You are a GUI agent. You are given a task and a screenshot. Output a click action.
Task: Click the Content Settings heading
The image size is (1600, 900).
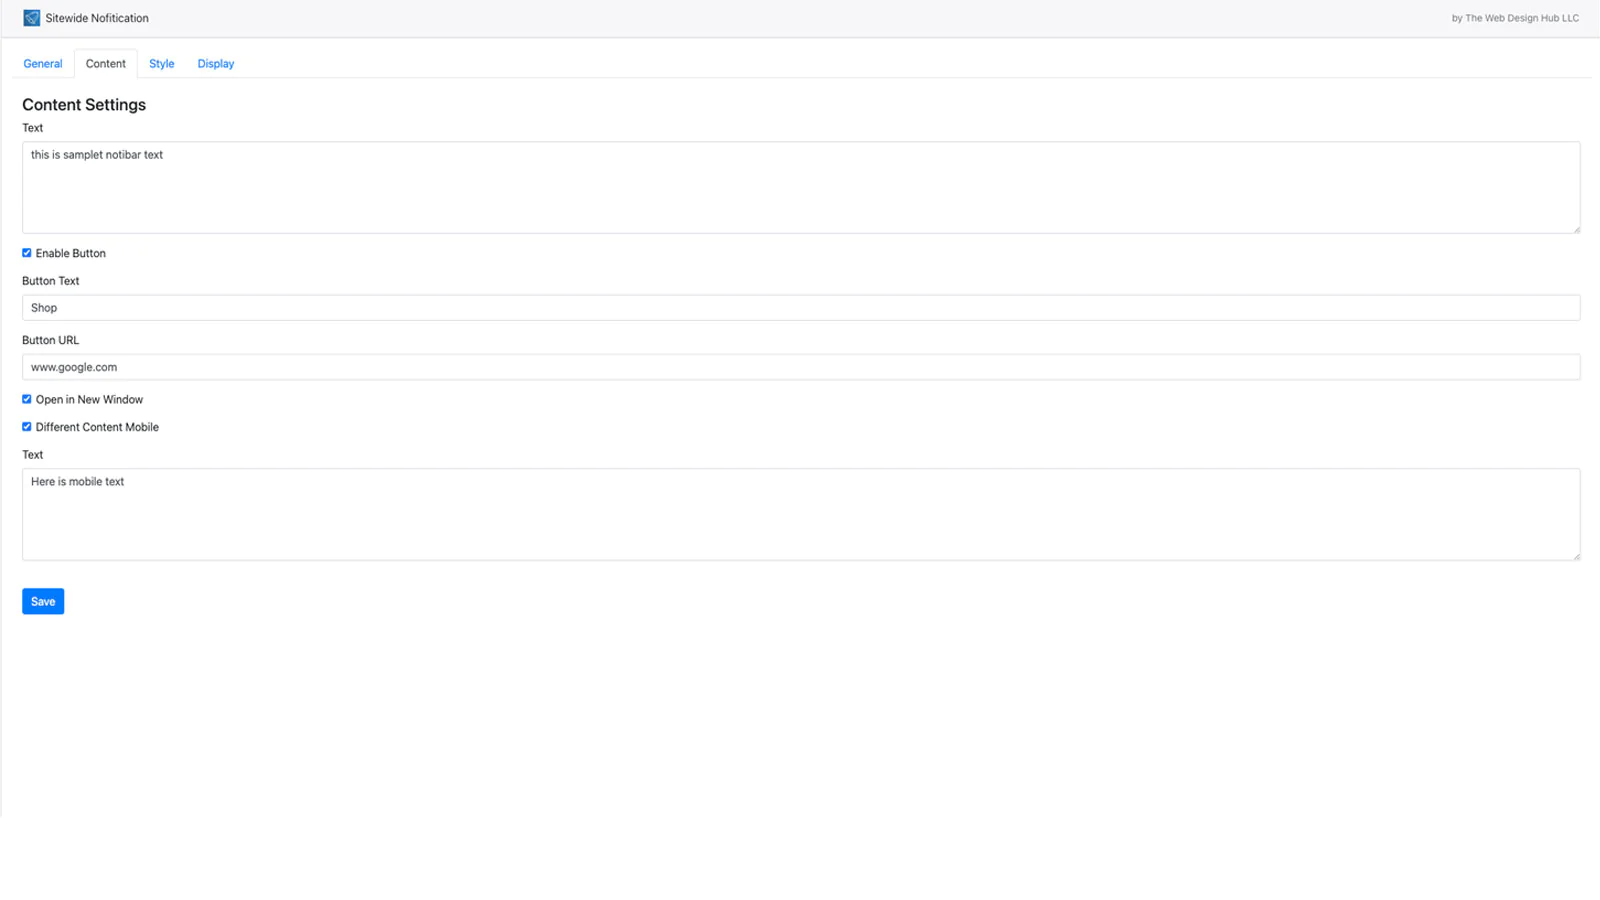(x=84, y=105)
